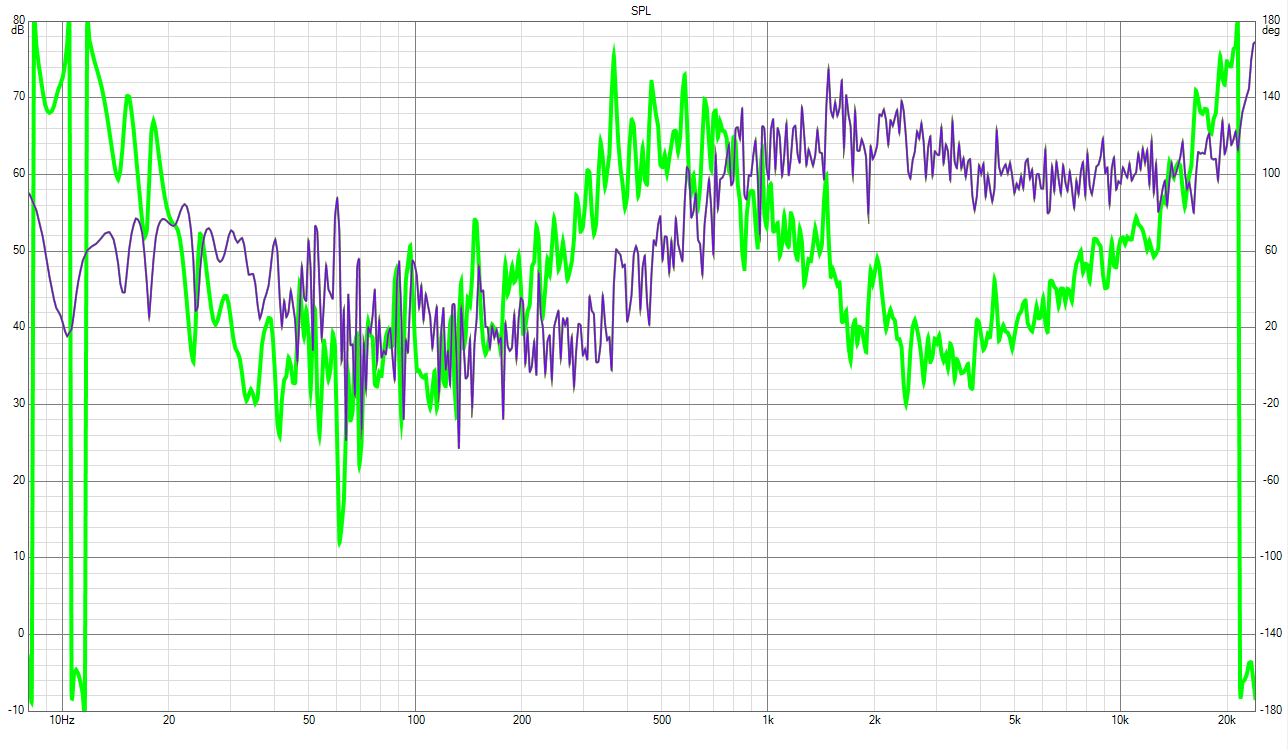Click the "10Hz" frequency axis label

pyautogui.click(x=62, y=720)
